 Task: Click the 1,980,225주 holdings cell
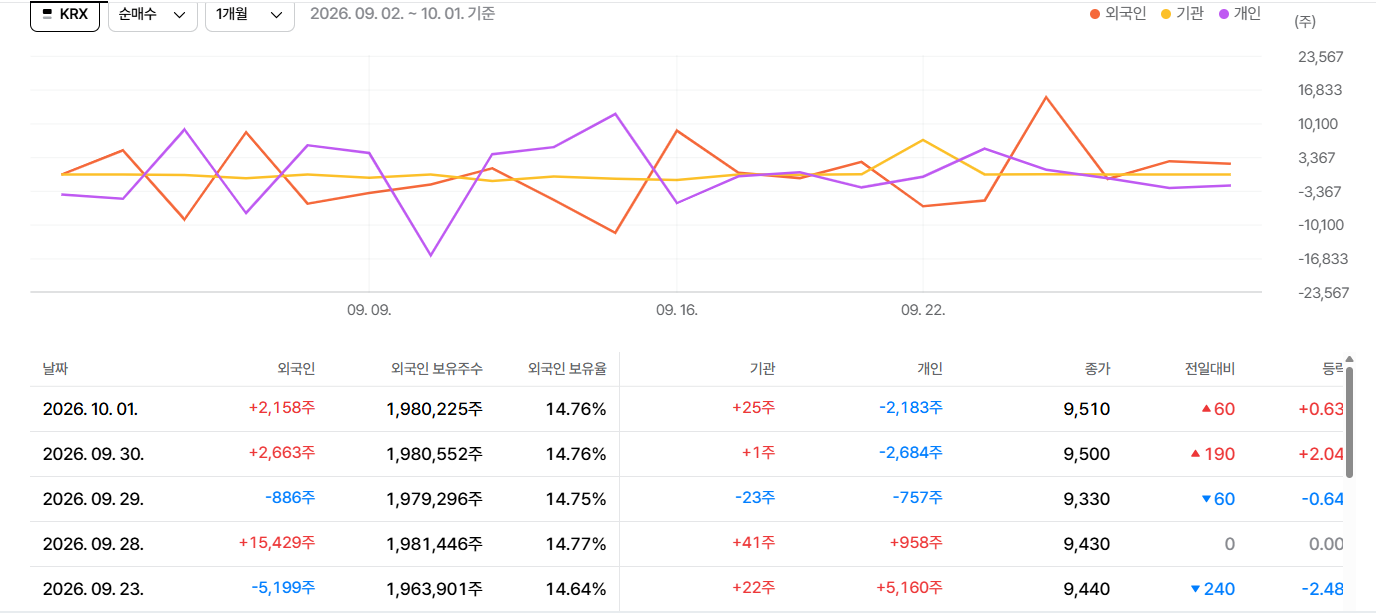pos(434,409)
